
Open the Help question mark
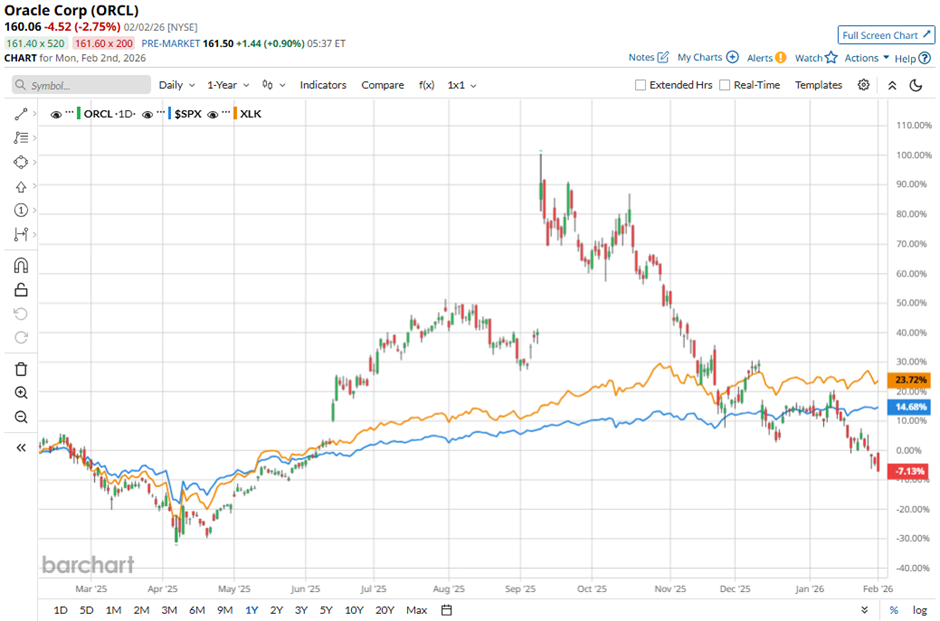tap(925, 58)
